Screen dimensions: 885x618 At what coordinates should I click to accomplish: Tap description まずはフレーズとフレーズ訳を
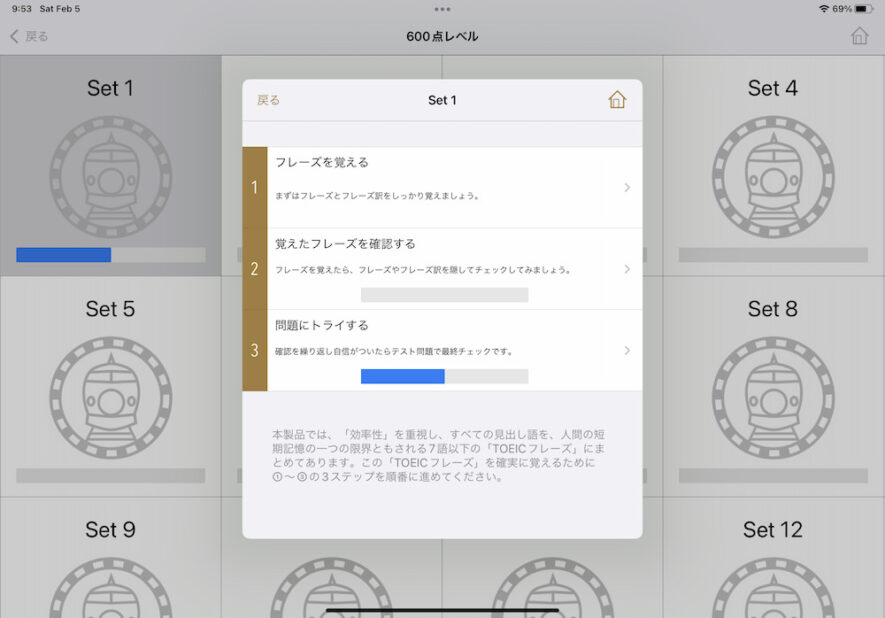(377, 196)
